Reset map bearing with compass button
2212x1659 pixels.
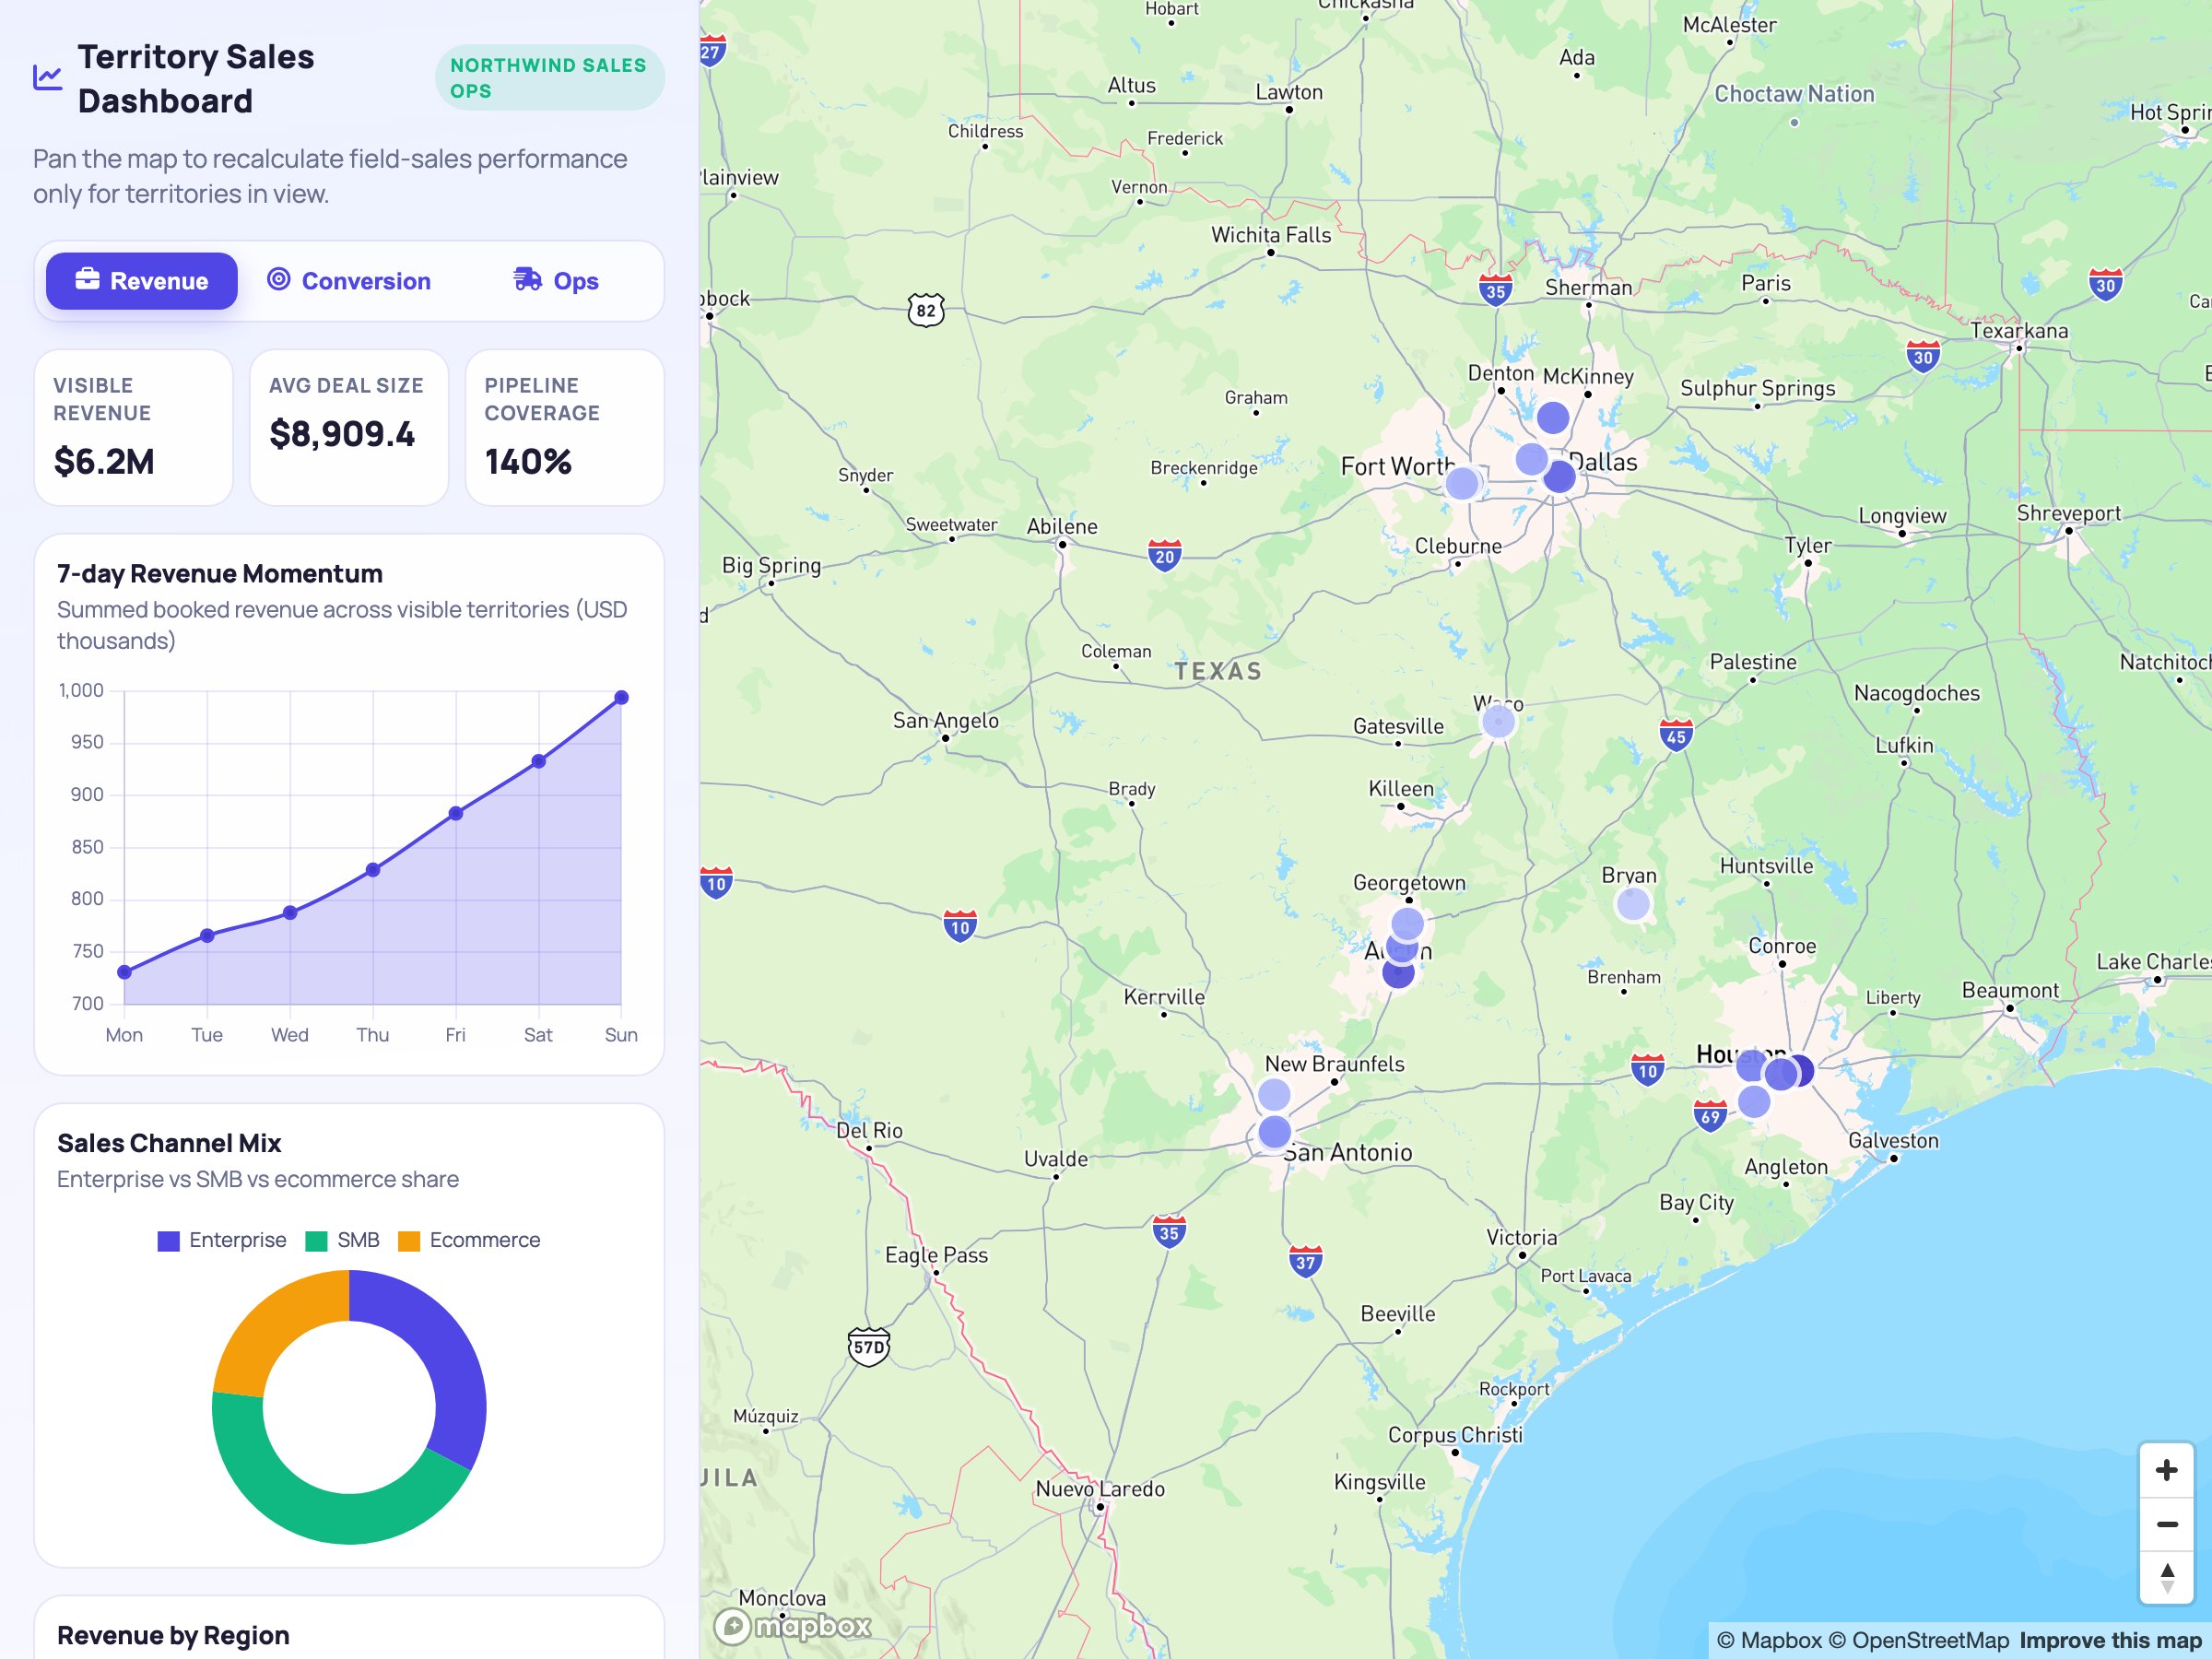[2167, 1578]
